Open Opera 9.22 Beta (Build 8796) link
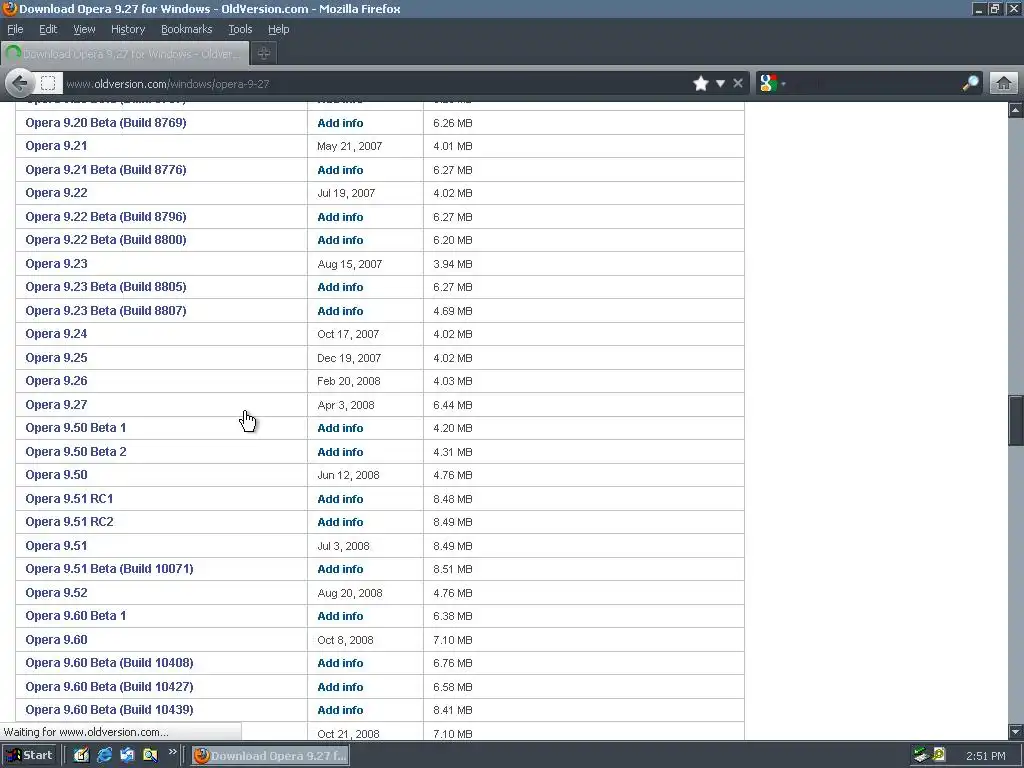Image resolution: width=1024 pixels, height=768 pixels. [106, 217]
